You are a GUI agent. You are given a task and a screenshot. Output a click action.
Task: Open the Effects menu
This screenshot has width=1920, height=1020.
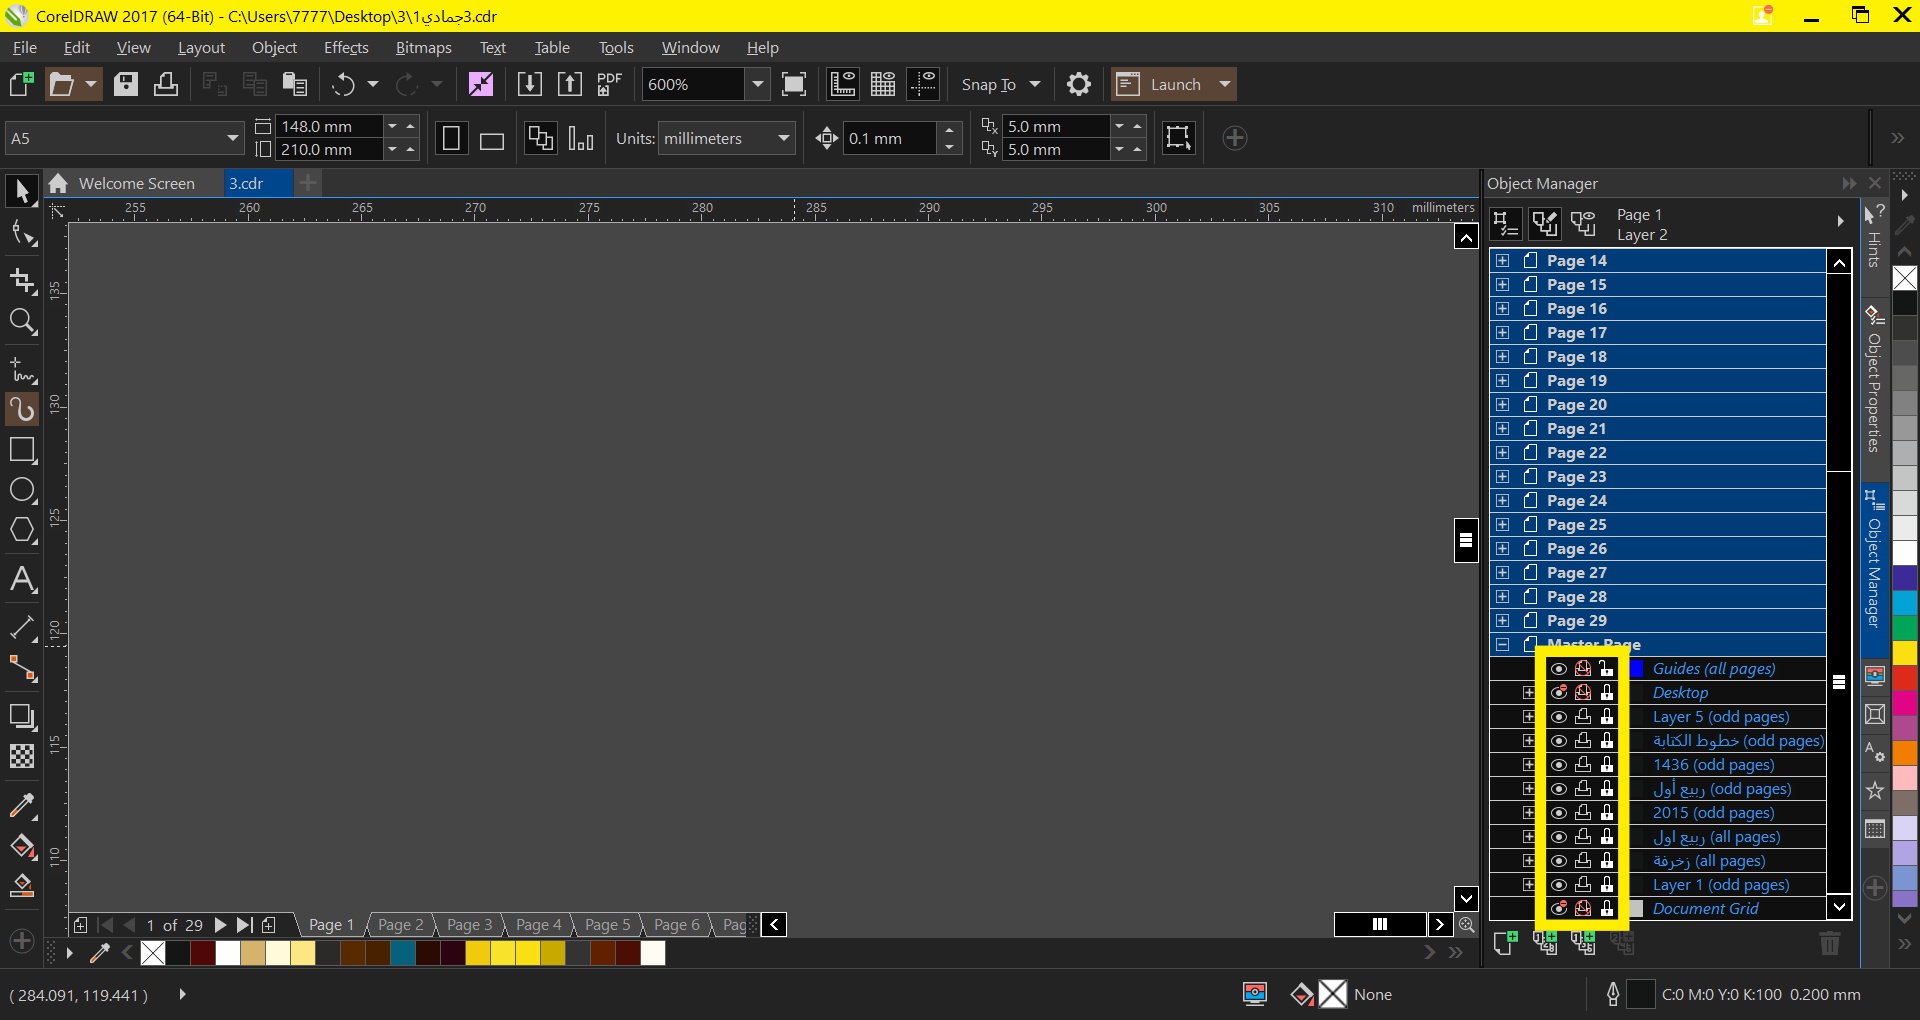(x=346, y=47)
